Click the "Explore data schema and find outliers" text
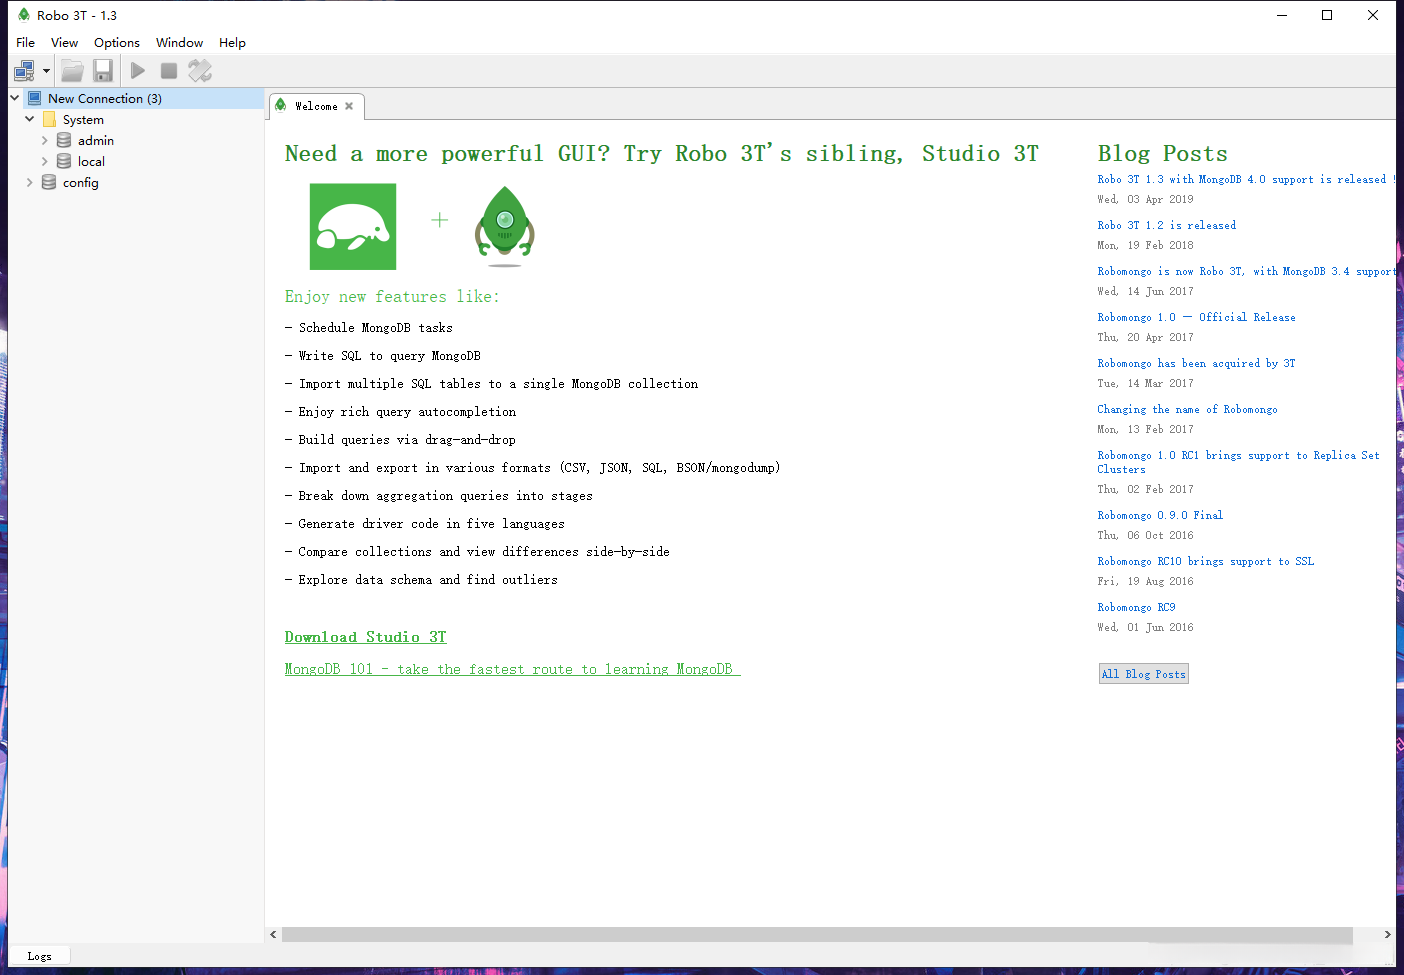Screen dimensions: 1404x975 tap(428, 580)
